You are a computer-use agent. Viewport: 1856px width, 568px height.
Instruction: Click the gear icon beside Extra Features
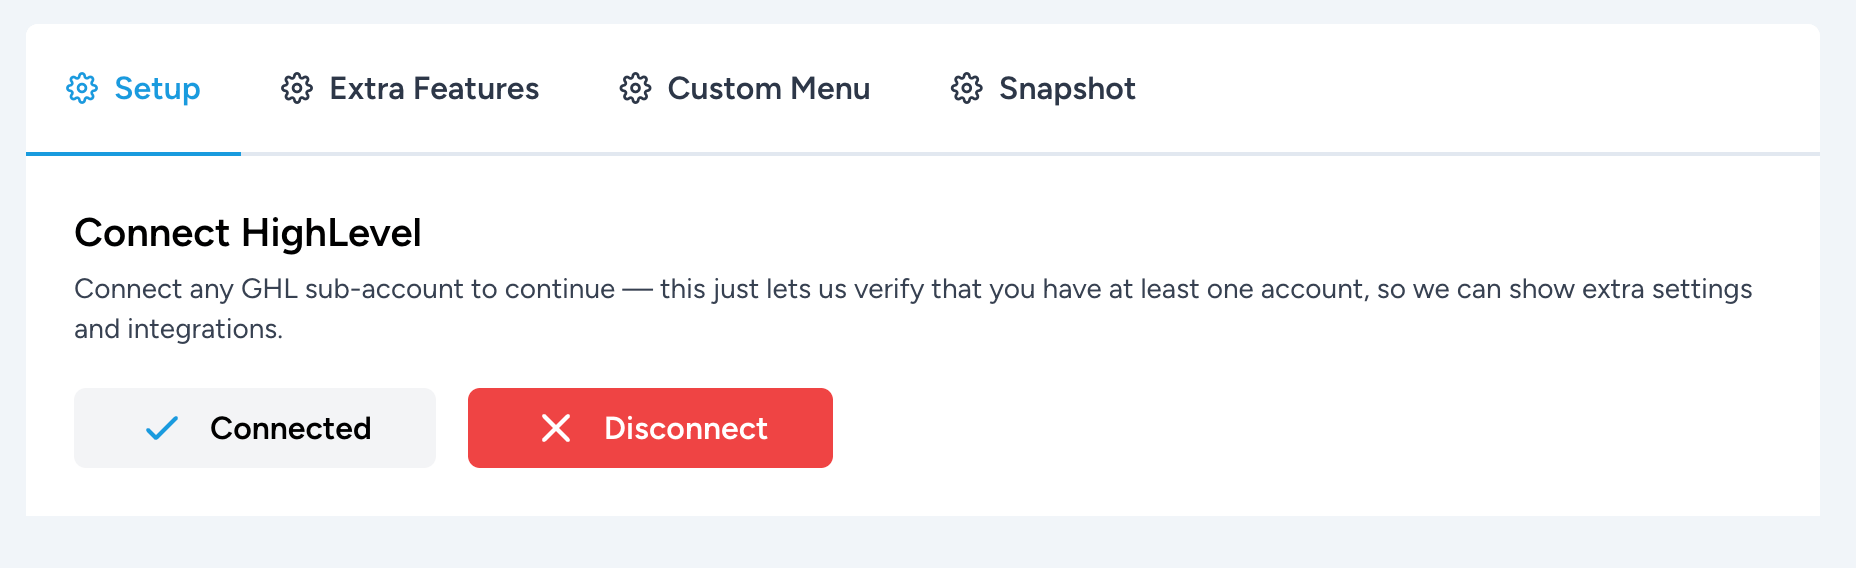point(297,89)
